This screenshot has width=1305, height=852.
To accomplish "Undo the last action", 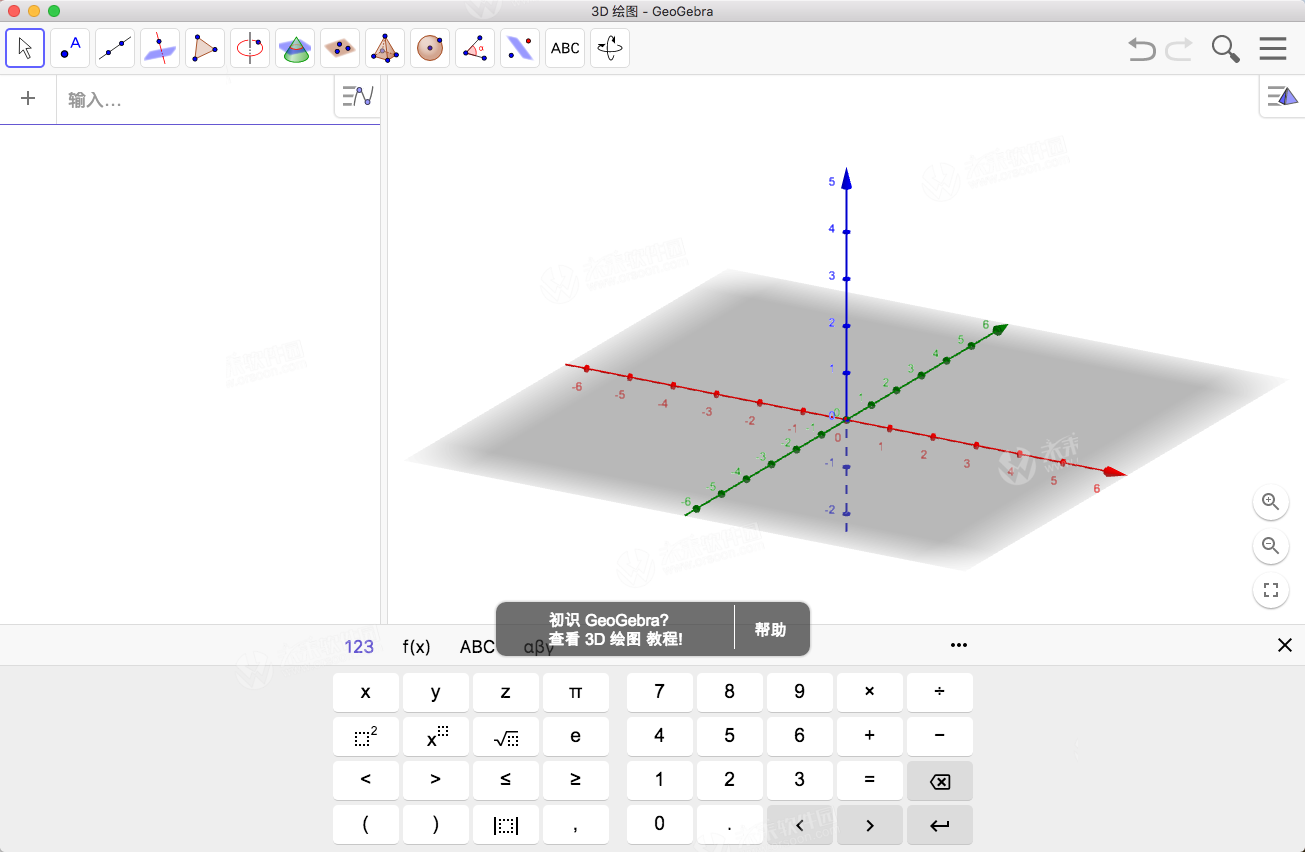I will (x=1142, y=49).
